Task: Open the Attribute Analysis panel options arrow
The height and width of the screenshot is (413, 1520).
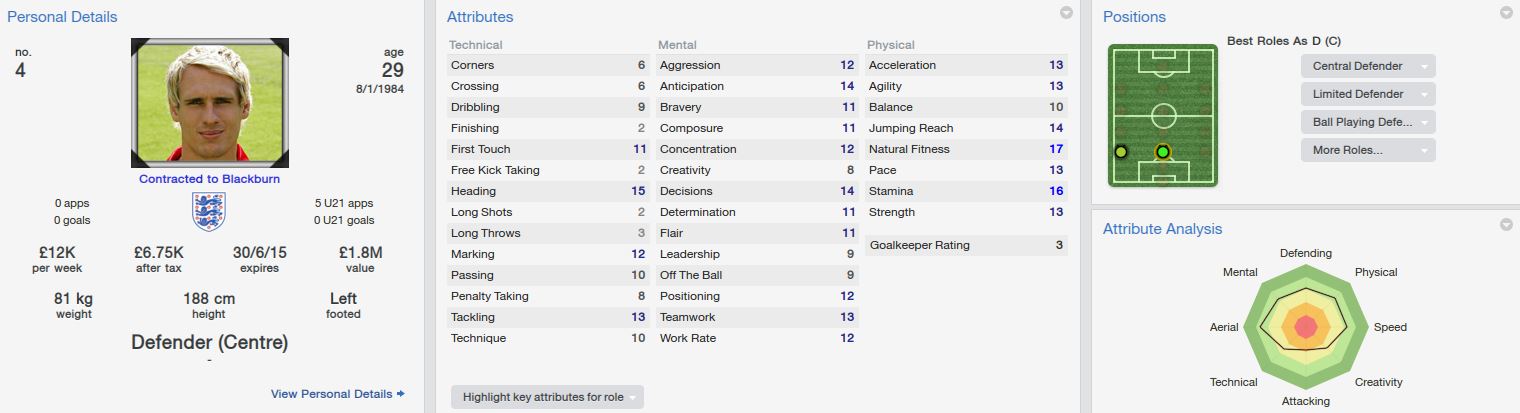Action: click(x=1506, y=225)
